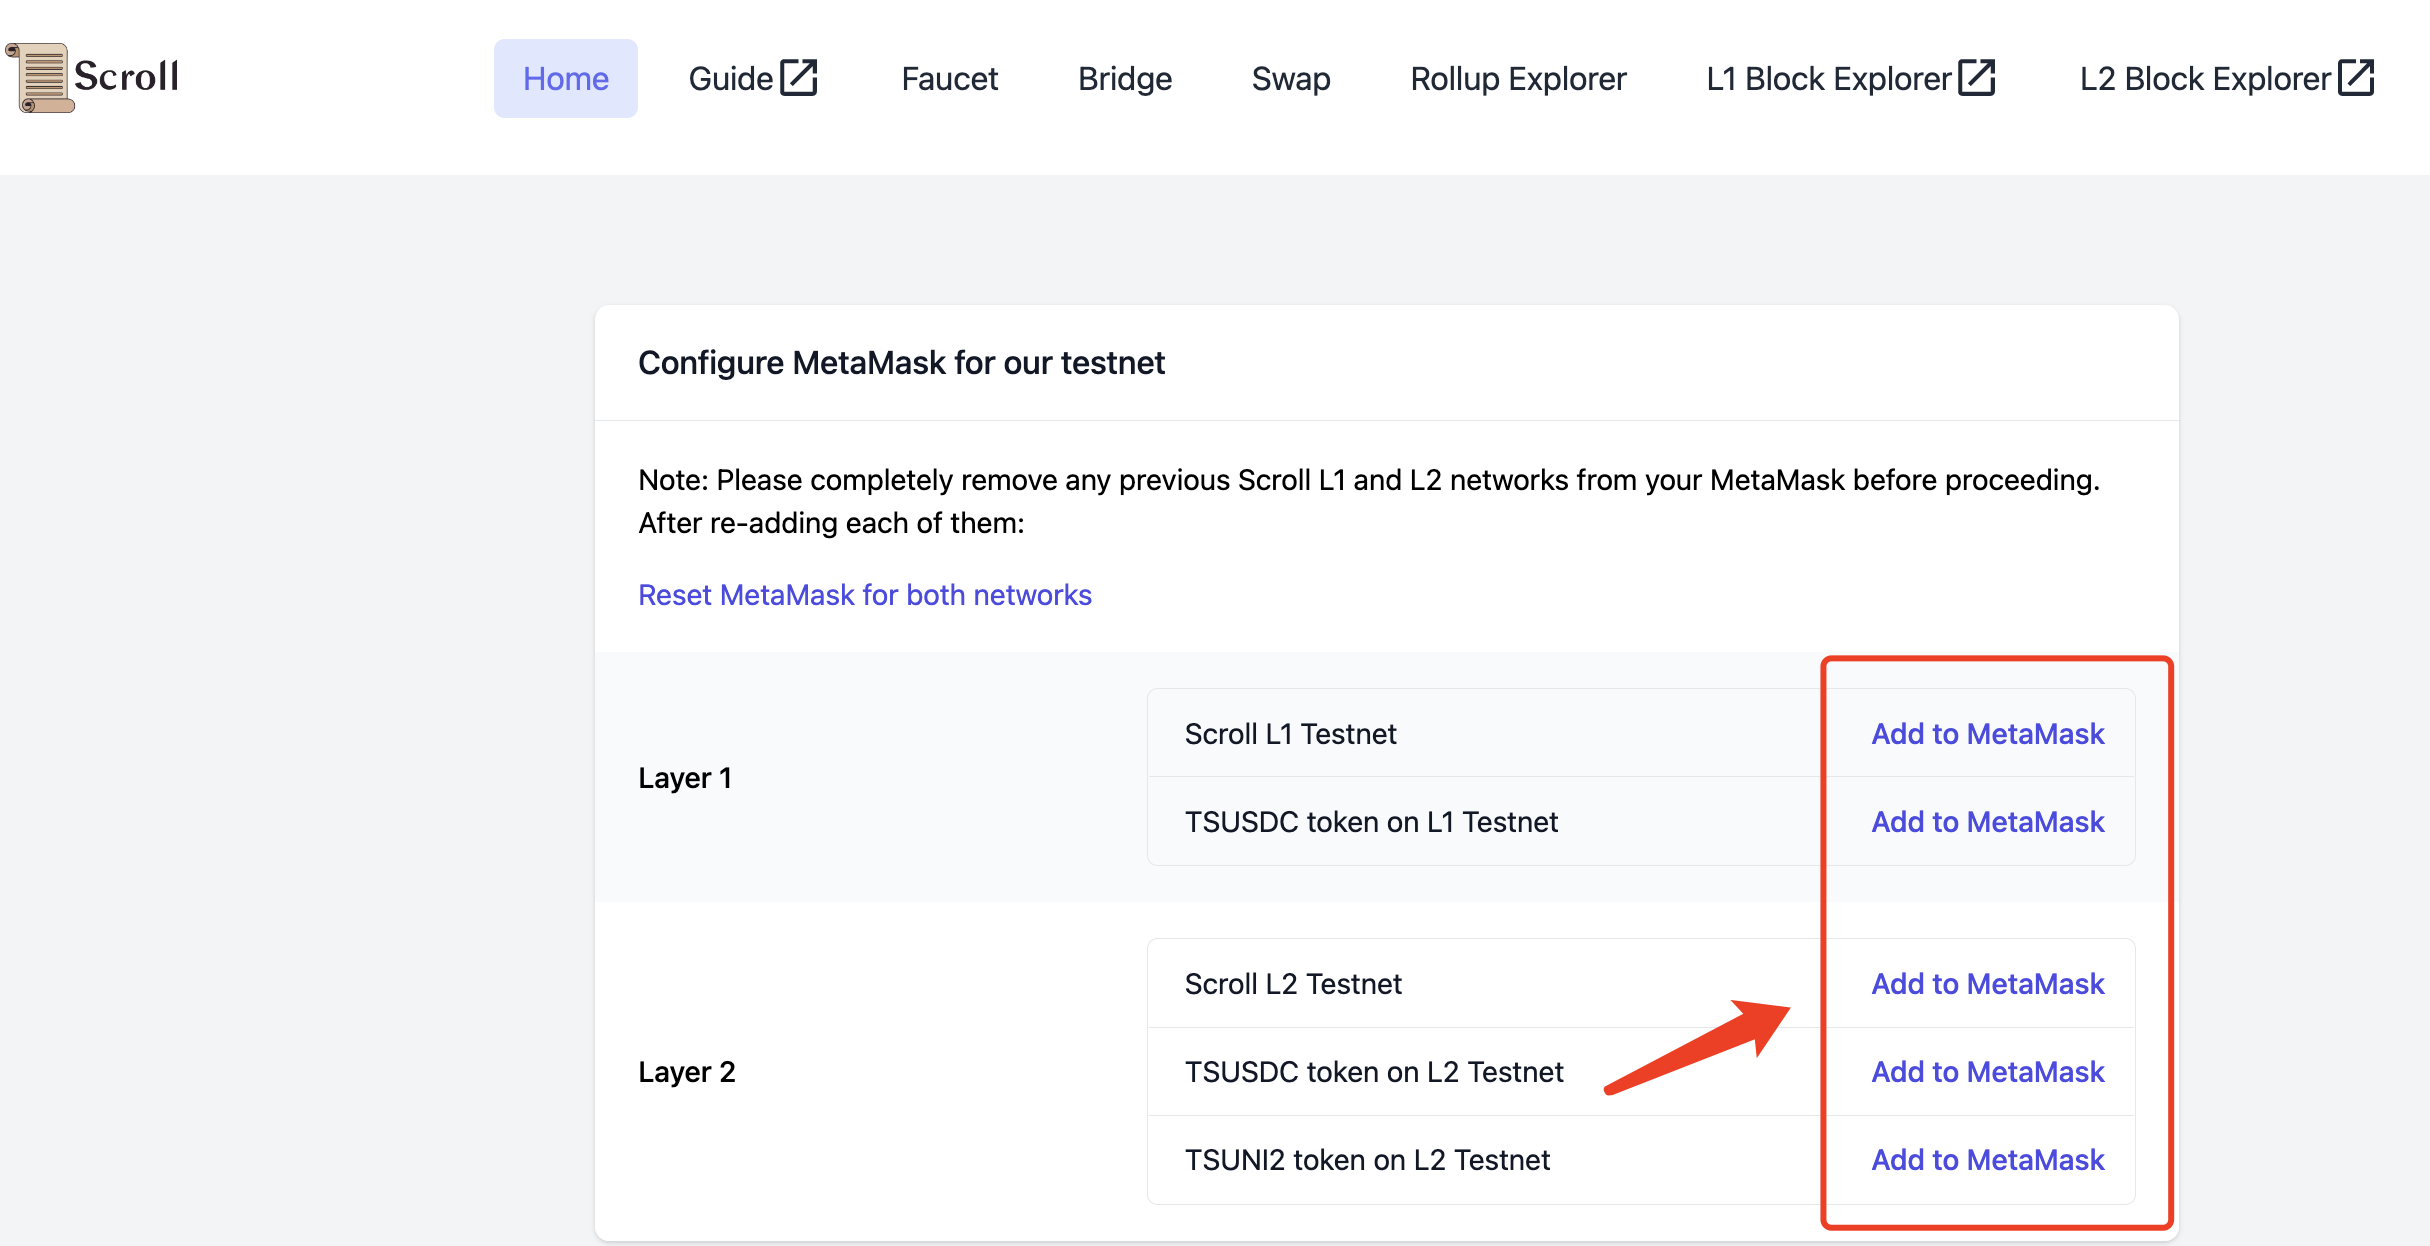
Task: Navigate to the Swap page
Action: click(1291, 78)
